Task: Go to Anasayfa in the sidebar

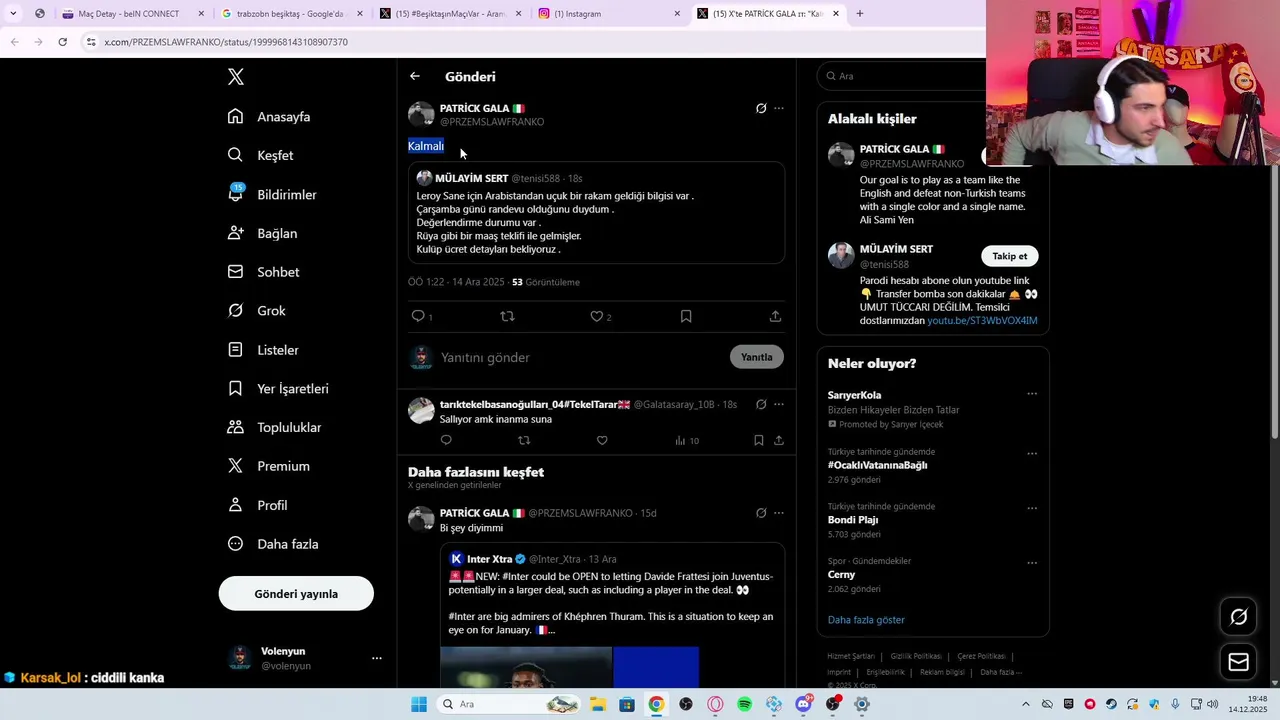Action: [269, 117]
